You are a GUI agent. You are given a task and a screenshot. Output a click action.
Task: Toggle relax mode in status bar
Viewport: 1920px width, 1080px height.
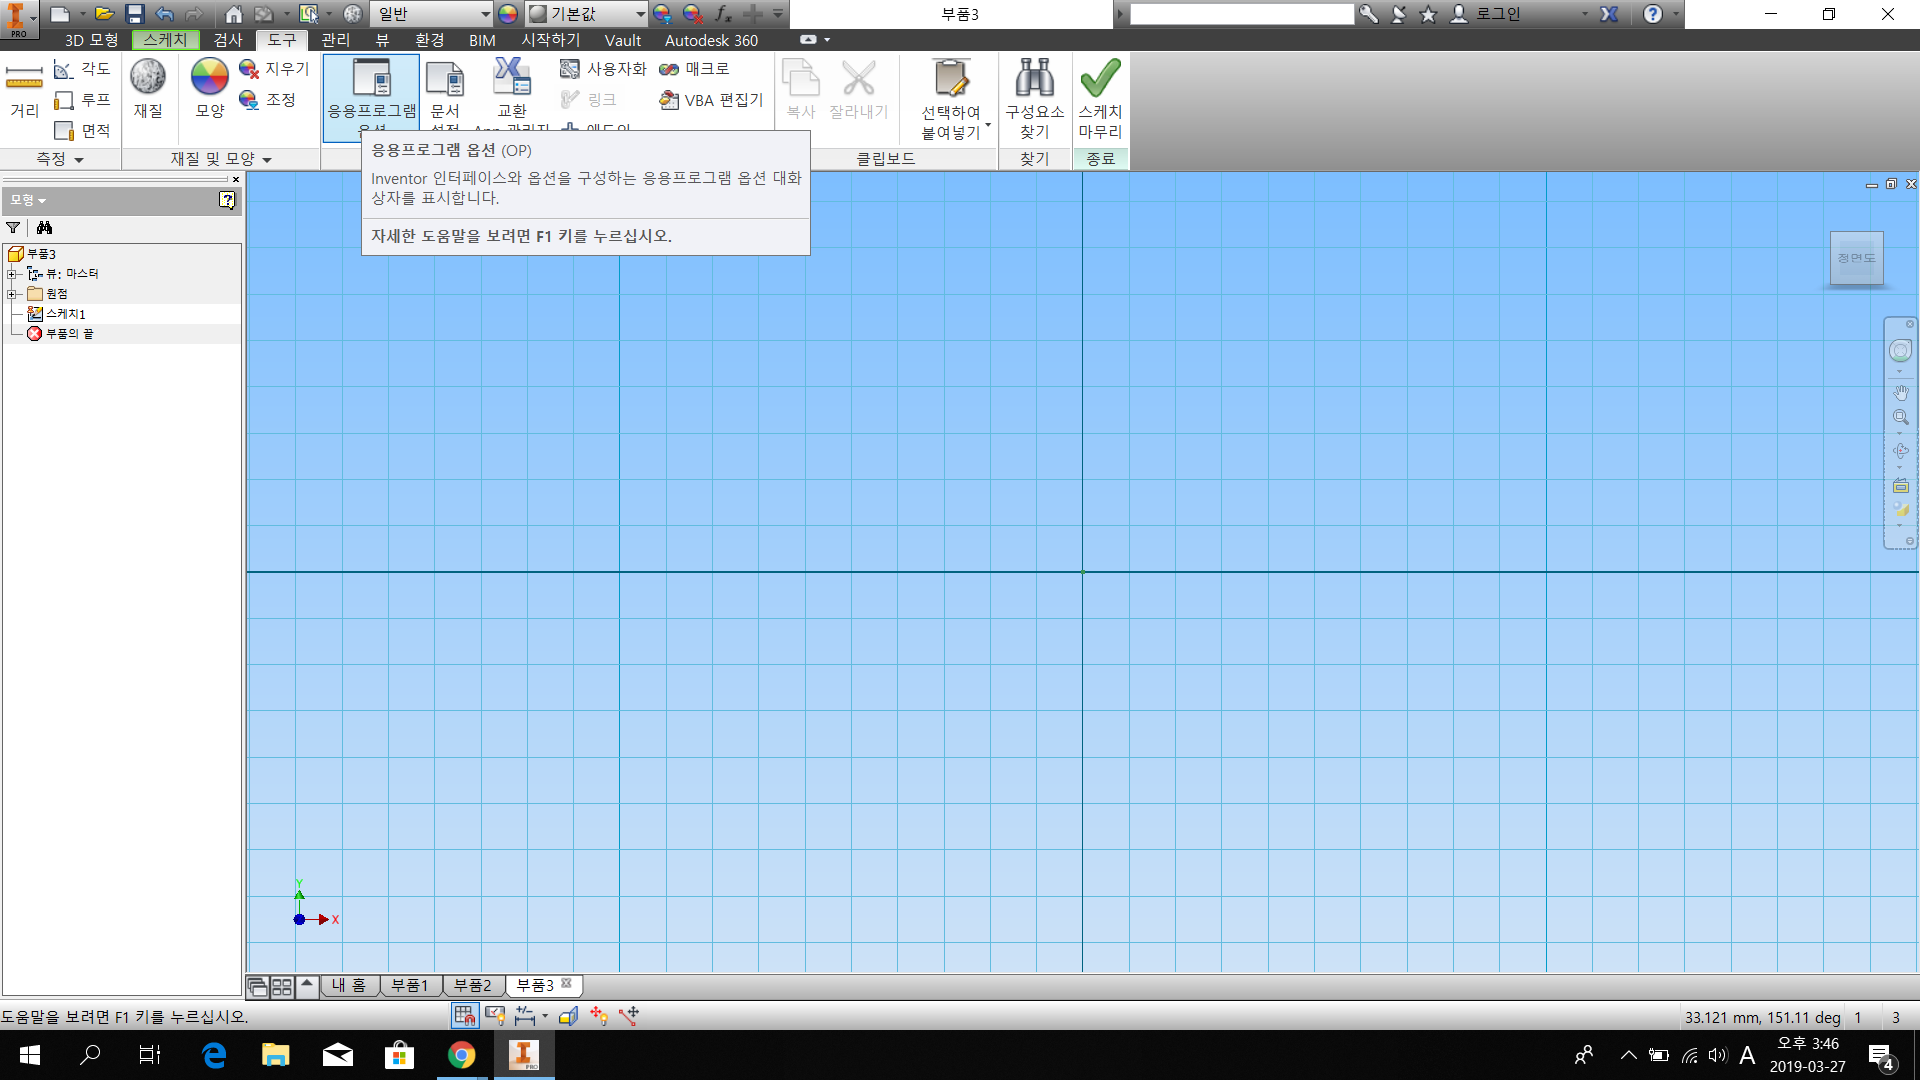click(x=628, y=1016)
